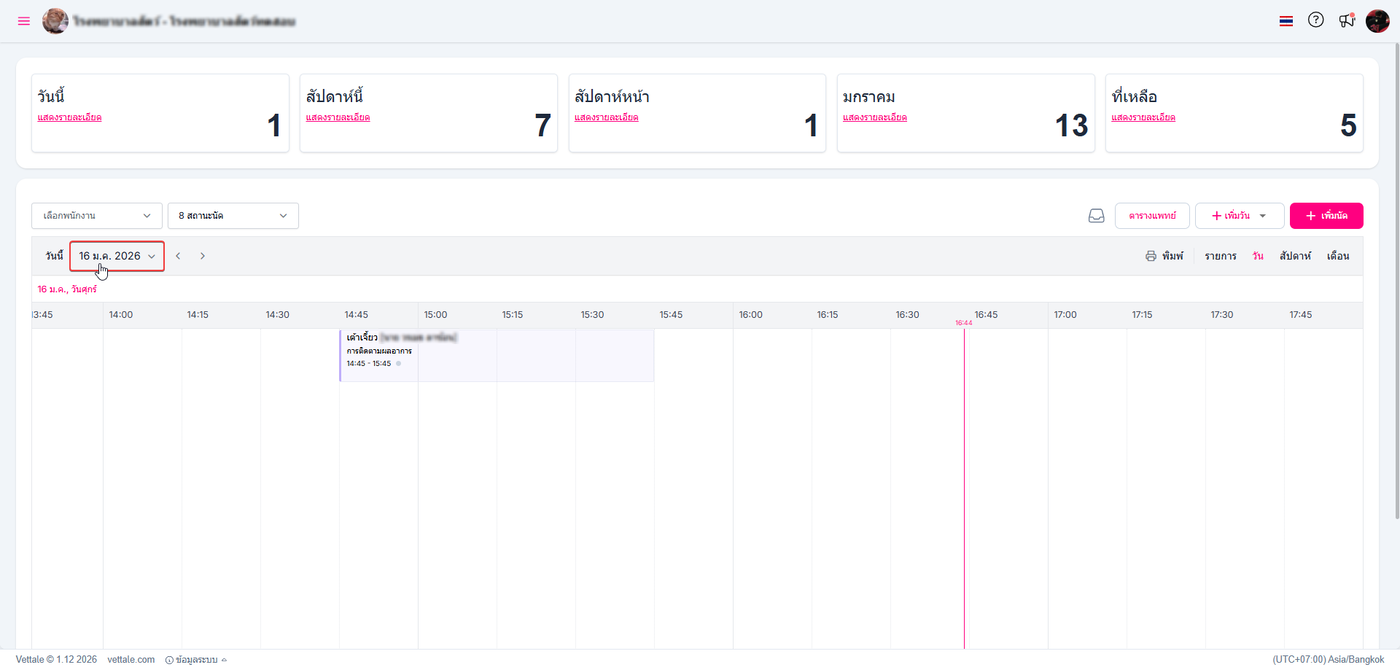This screenshot has height=670, width=1400.
Task: Expand the 8 สถานะนัด dropdown
Action: click(x=233, y=216)
